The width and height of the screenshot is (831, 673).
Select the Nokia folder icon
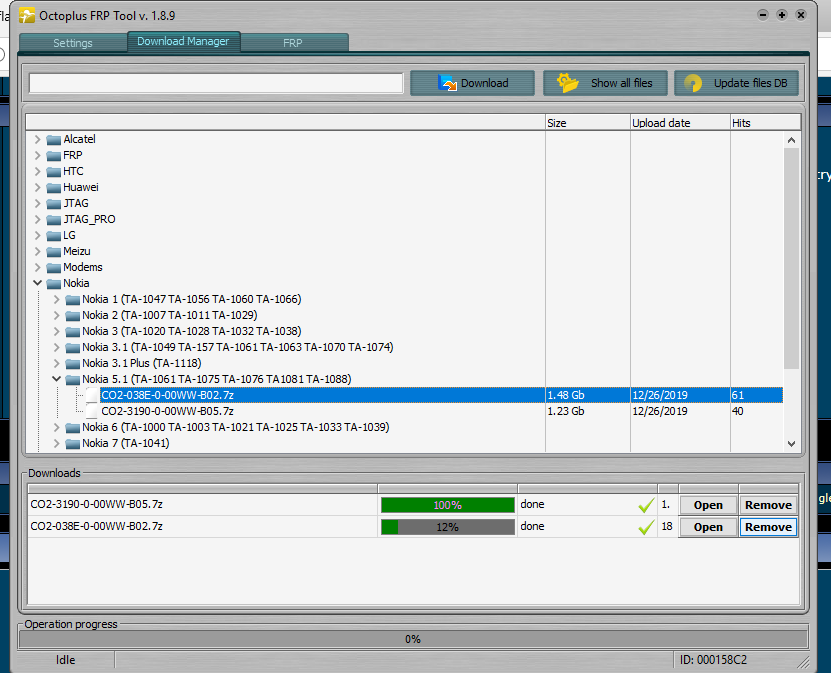click(x=54, y=284)
